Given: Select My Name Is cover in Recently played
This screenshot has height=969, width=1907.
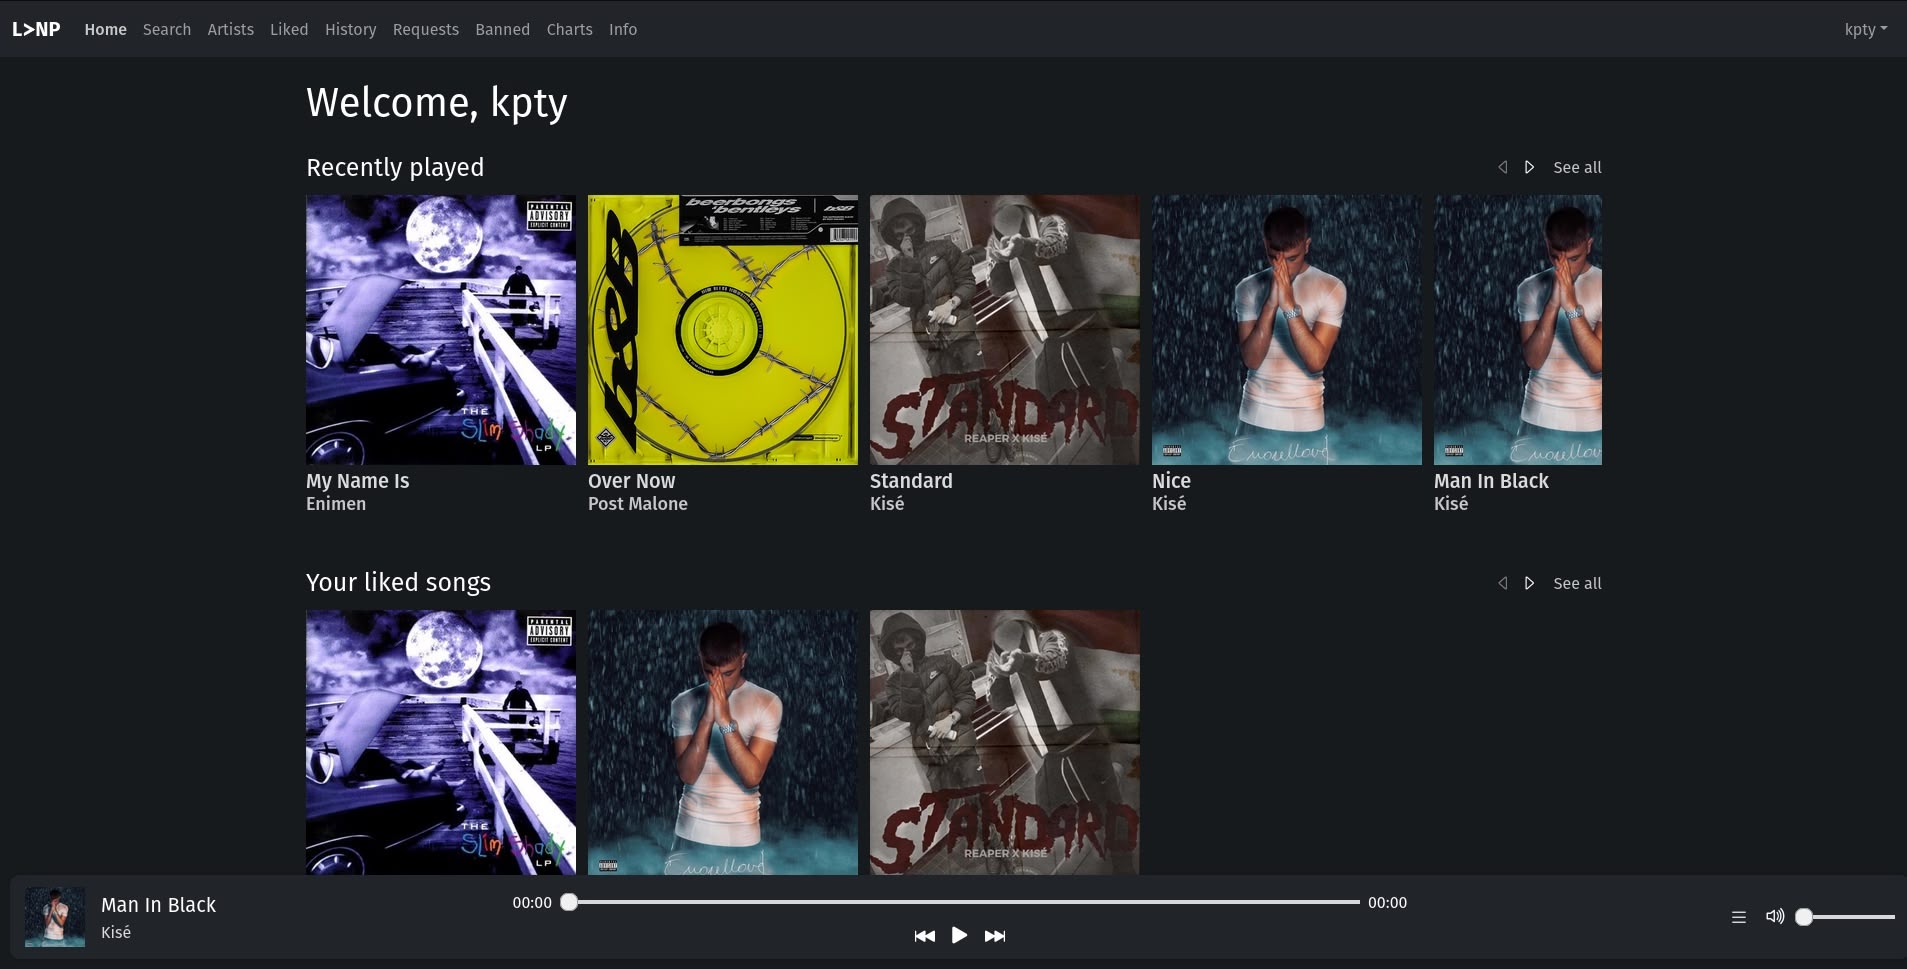Looking at the screenshot, I should click(441, 330).
